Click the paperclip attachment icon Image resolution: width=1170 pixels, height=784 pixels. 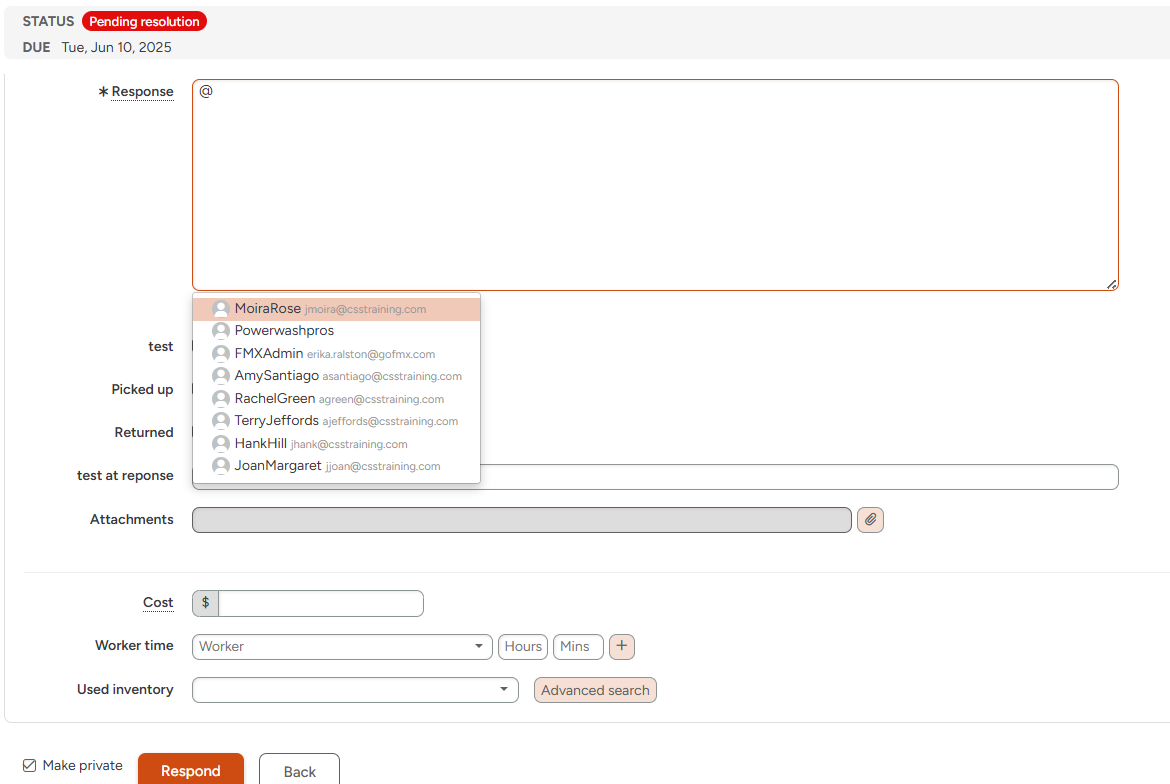pyautogui.click(x=870, y=520)
